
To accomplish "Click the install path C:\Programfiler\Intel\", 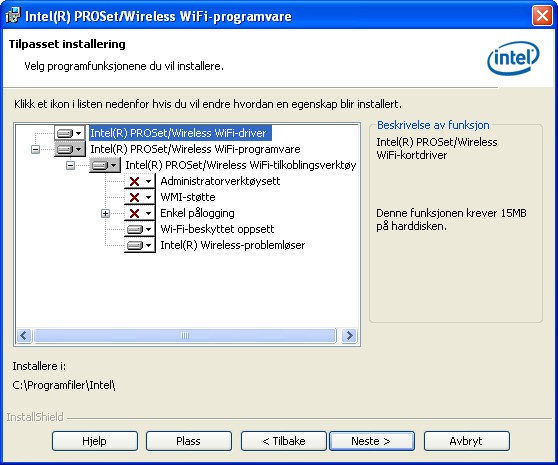I will click(x=64, y=385).
